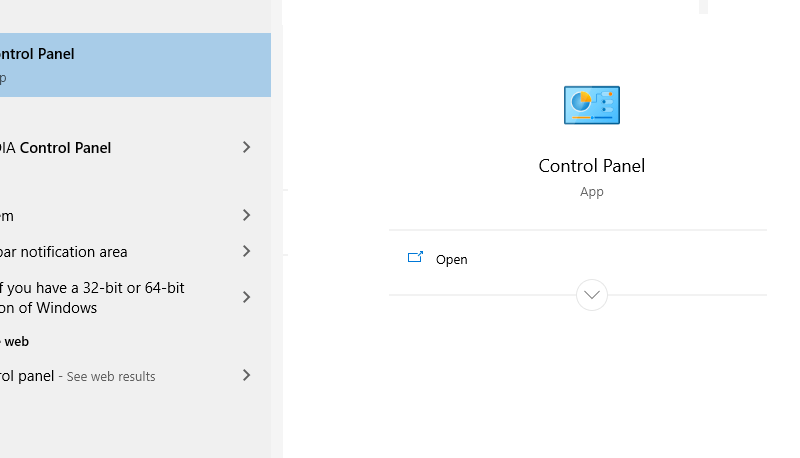Click the Open launch icon in preview pane
This screenshot has width=800, height=458.
pos(415,257)
